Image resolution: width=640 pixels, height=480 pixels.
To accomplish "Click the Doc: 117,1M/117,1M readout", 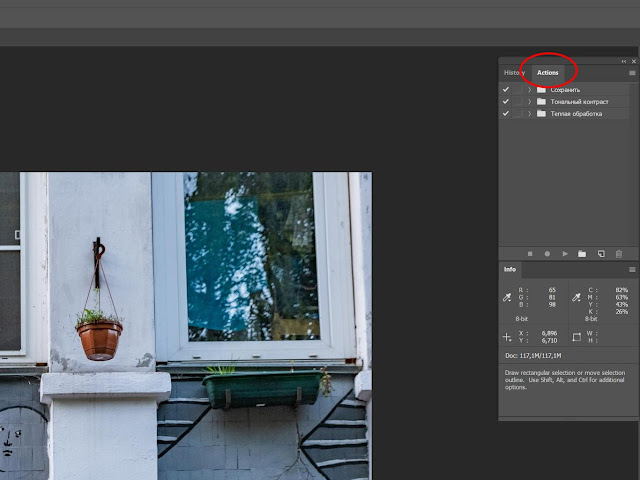I will coord(533,356).
